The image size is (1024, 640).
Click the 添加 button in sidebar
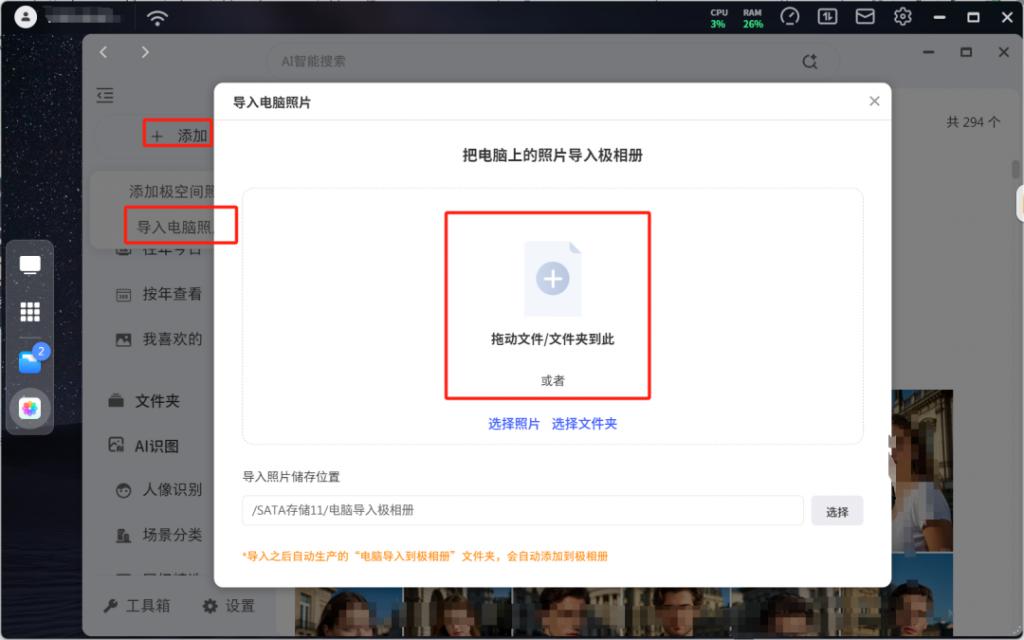tap(178, 135)
